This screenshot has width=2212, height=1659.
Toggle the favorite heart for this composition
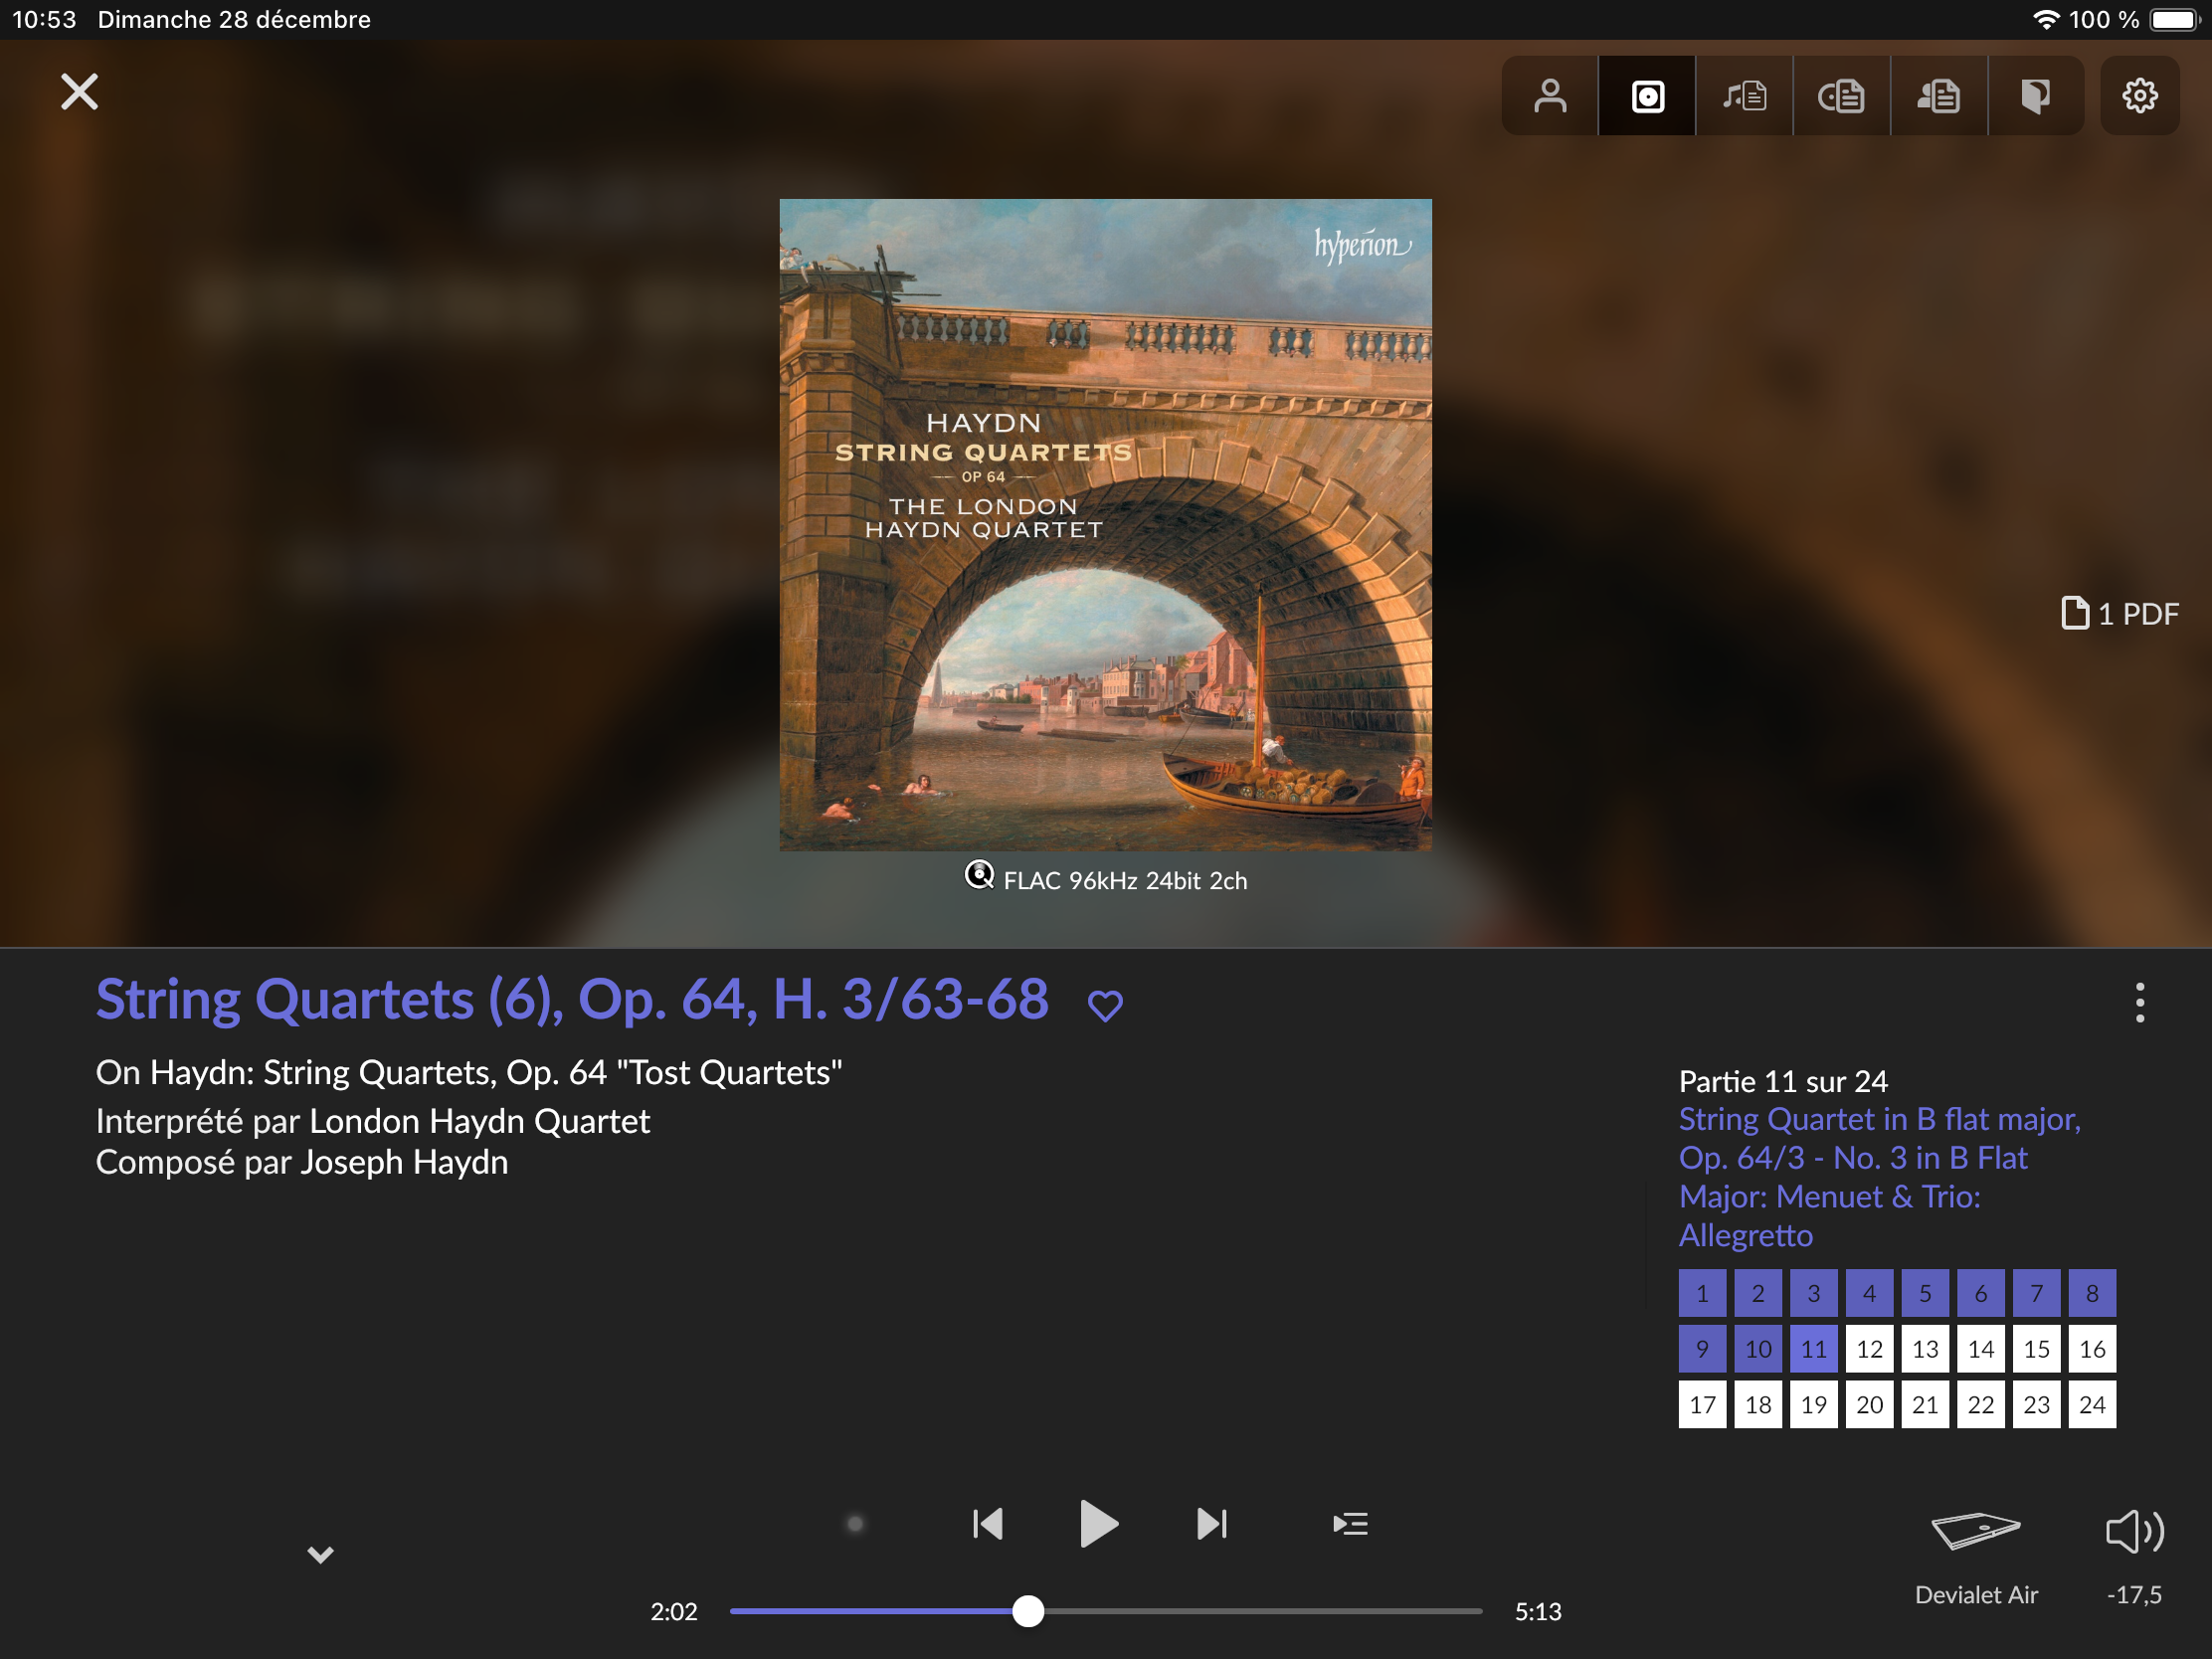pyautogui.click(x=1105, y=1005)
